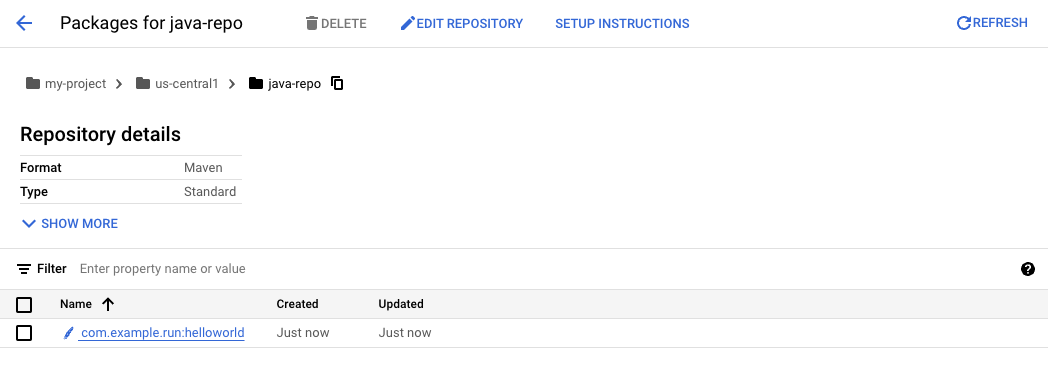The height and width of the screenshot is (384, 1048).
Task: Click the Refresh circular arrow icon
Action: coord(964,23)
